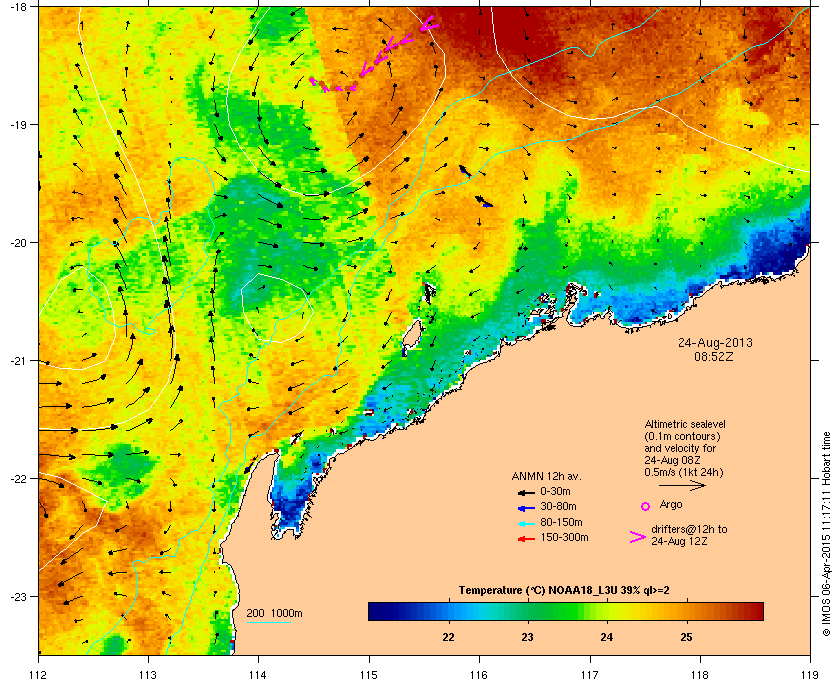Click the 'drifters@12h to' legend text
The width and height of the screenshot is (840, 680).
click(x=689, y=529)
